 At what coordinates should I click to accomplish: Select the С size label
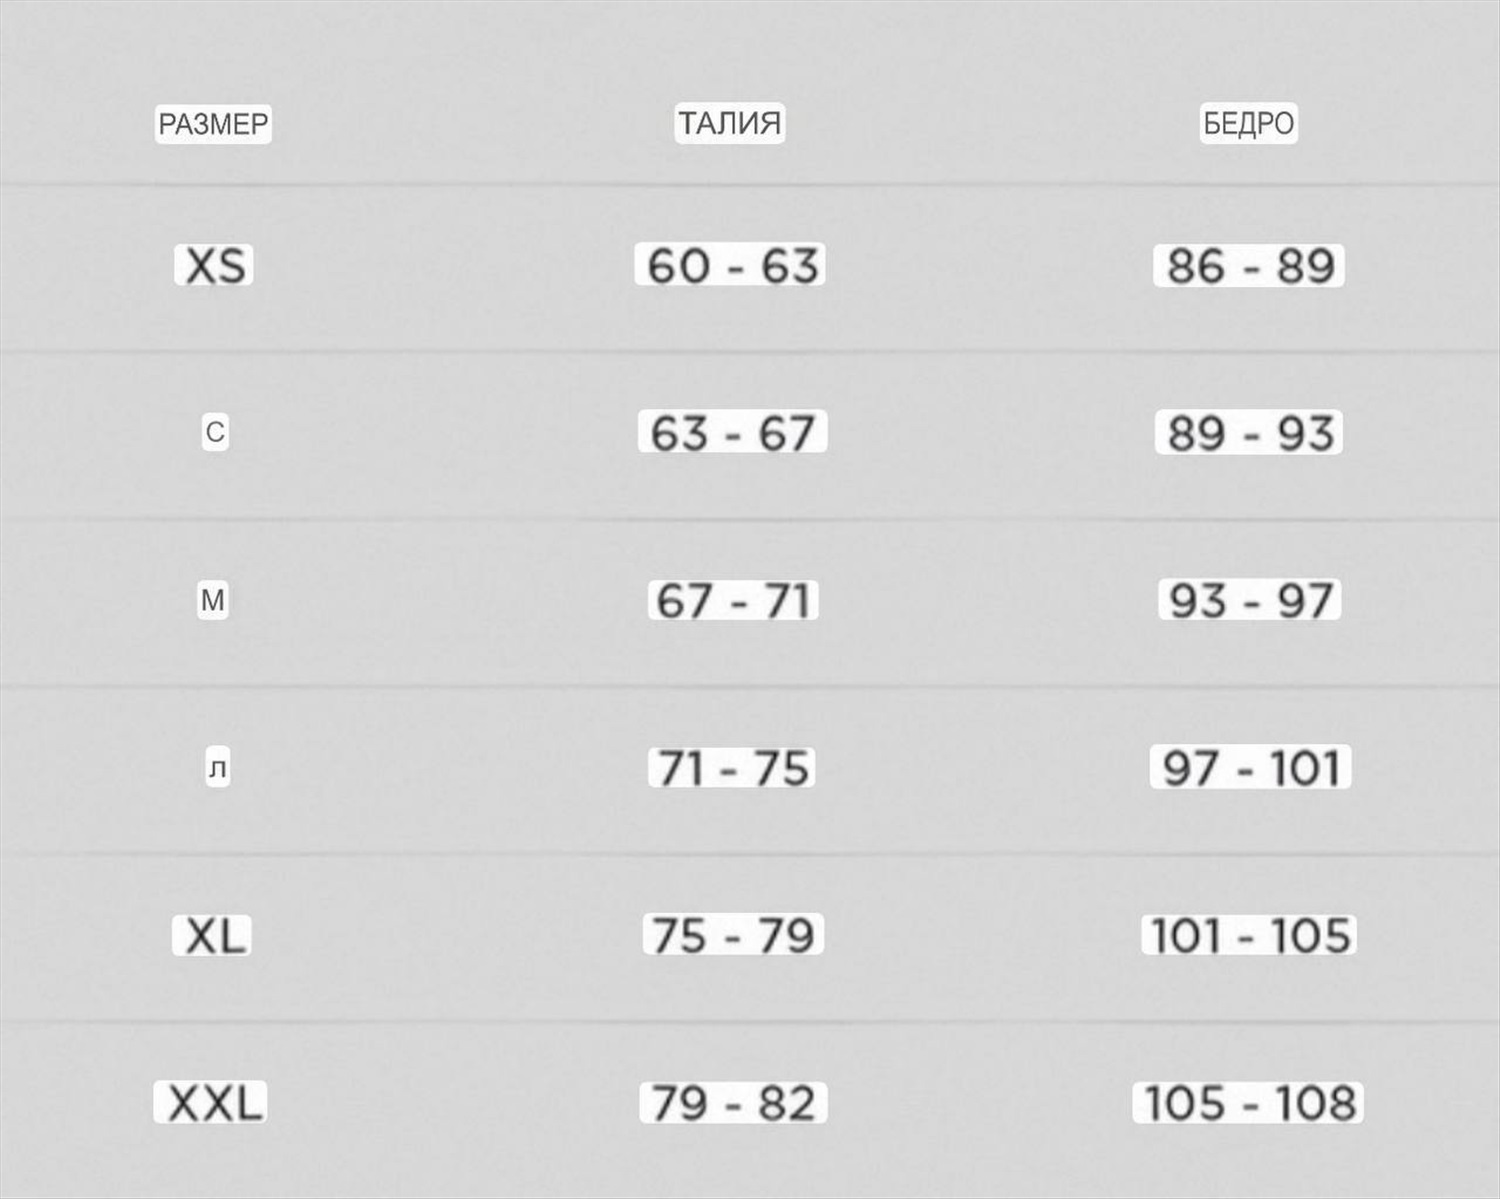(215, 433)
